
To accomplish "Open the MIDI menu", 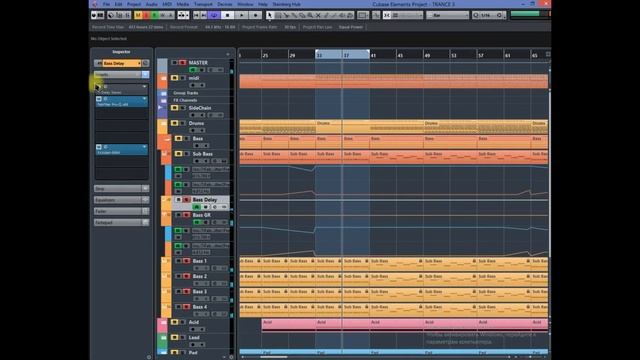I will pyautogui.click(x=167, y=4).
